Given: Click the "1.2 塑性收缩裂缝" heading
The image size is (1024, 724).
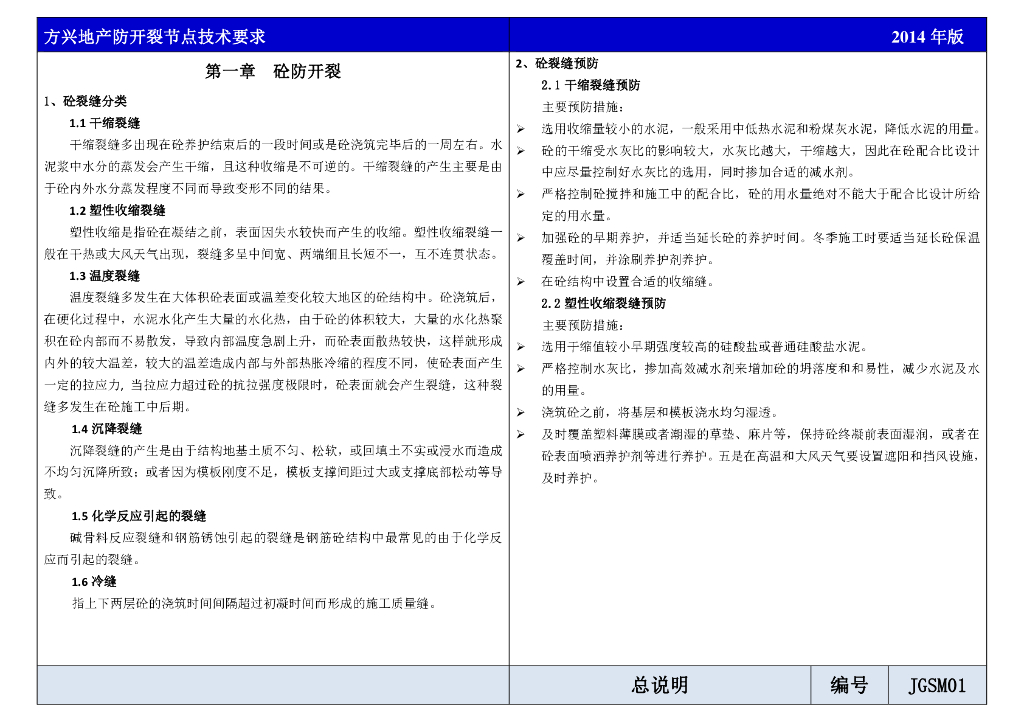Looking at the screenshot, I should tap(117, 211).
